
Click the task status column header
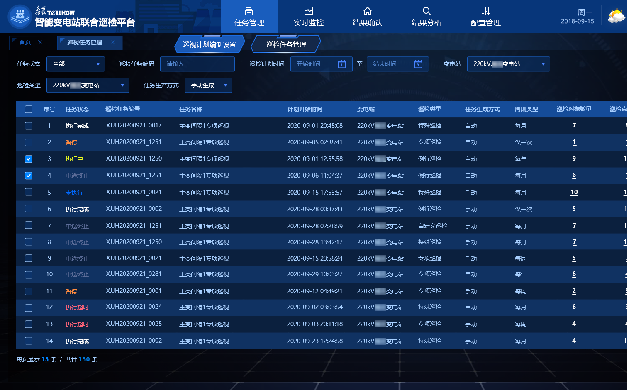coord(77,109)
